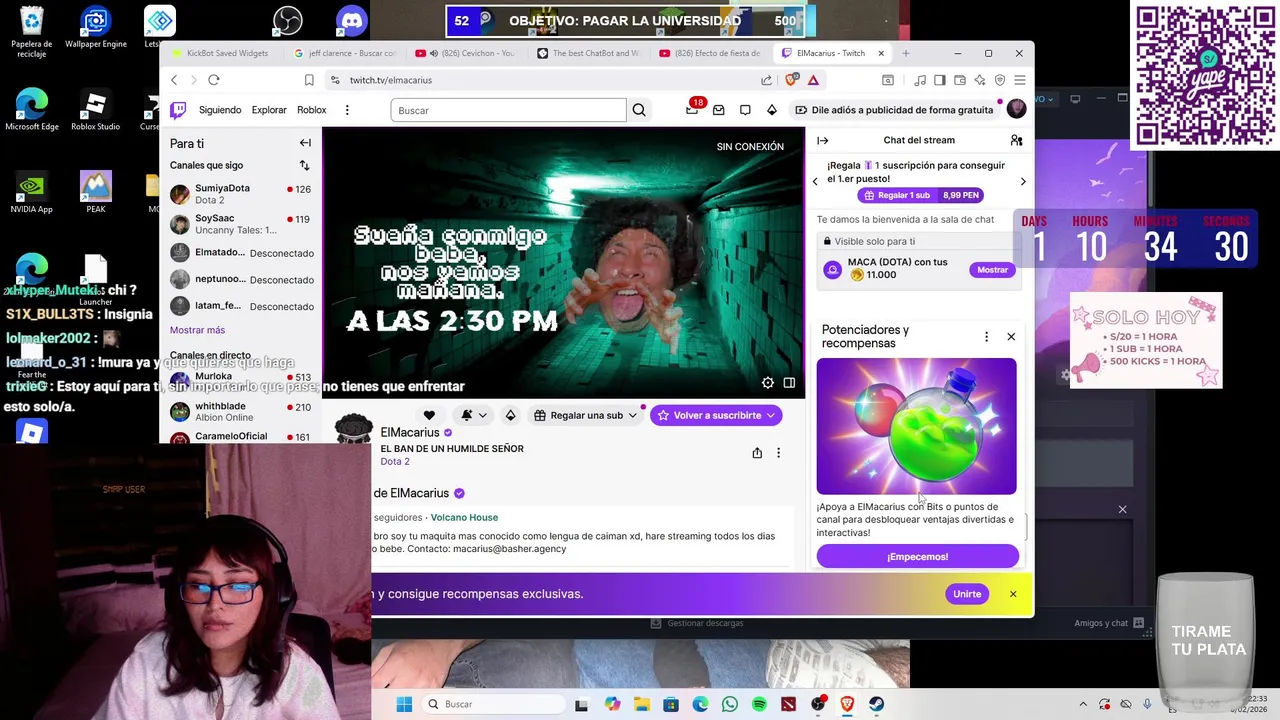This screenshot has width=1280, height=720.
Task: Open the Windows Start menu
Action: [404, 704]
